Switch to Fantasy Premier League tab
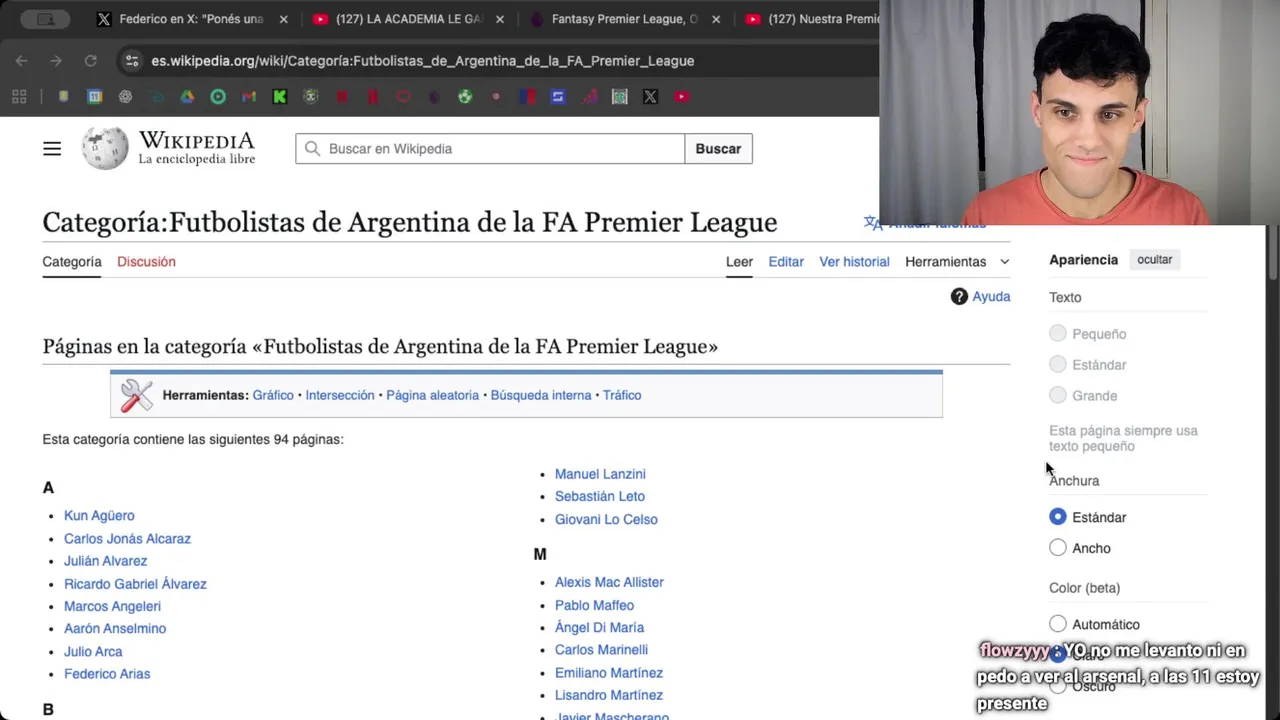The width and height of the screenshot is (1280, 720). point(625,19)
